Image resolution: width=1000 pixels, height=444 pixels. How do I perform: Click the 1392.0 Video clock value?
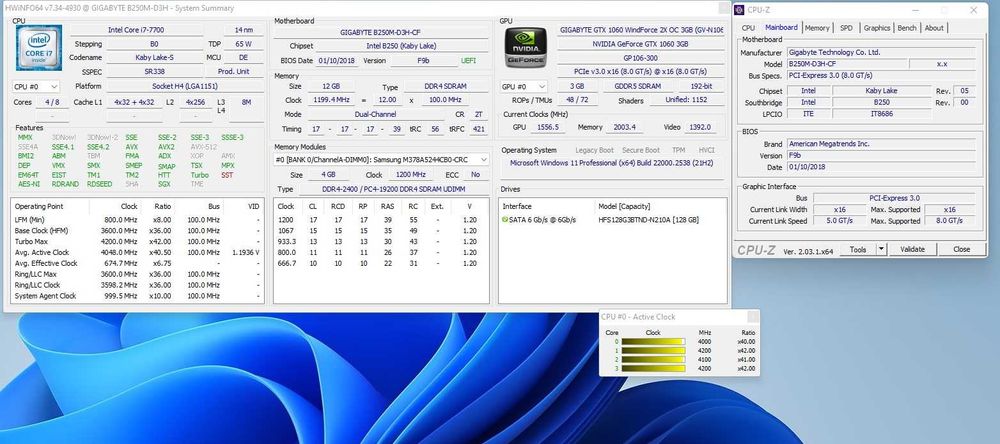click(700, 128)
